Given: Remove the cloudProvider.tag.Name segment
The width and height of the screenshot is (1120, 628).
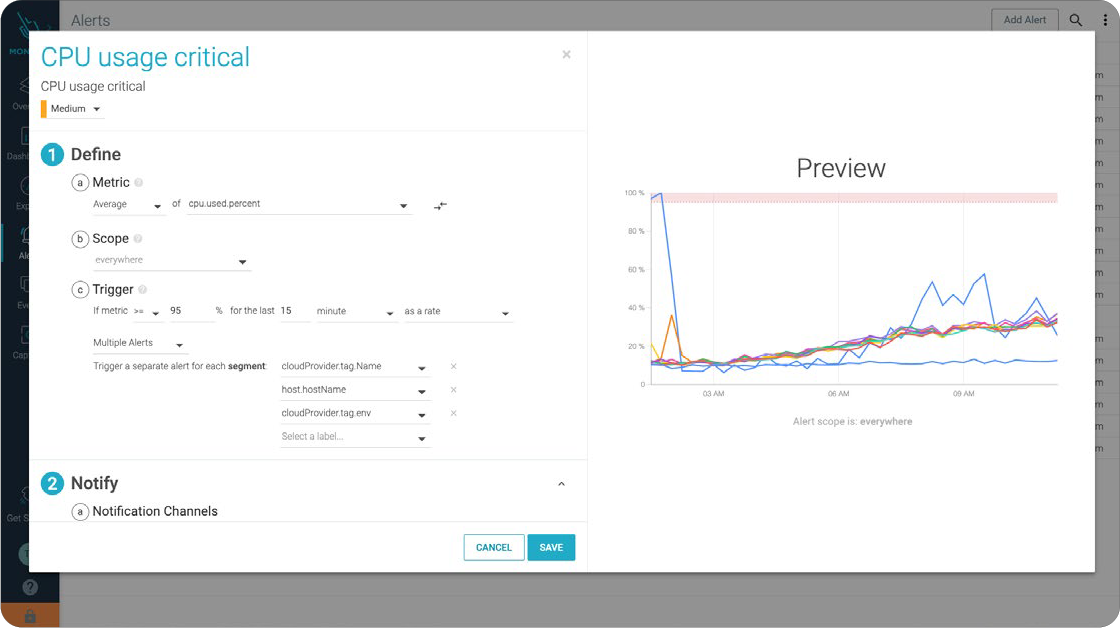Looking at the screenshot, I should [453, 367].
